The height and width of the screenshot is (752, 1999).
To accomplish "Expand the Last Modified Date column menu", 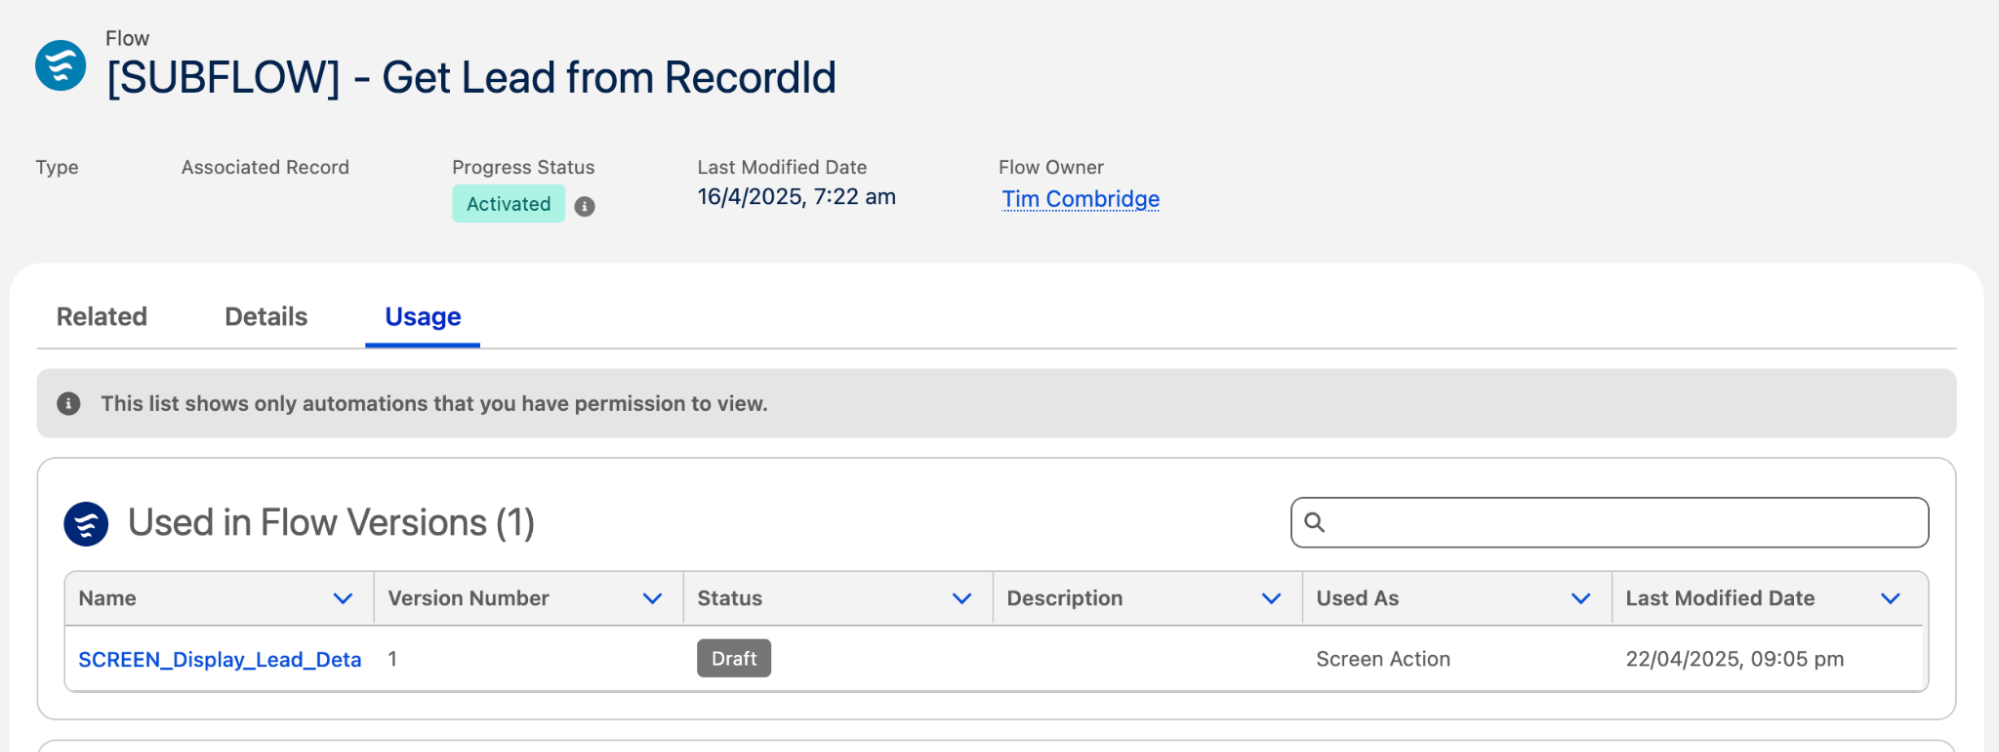I will 1890,599.
